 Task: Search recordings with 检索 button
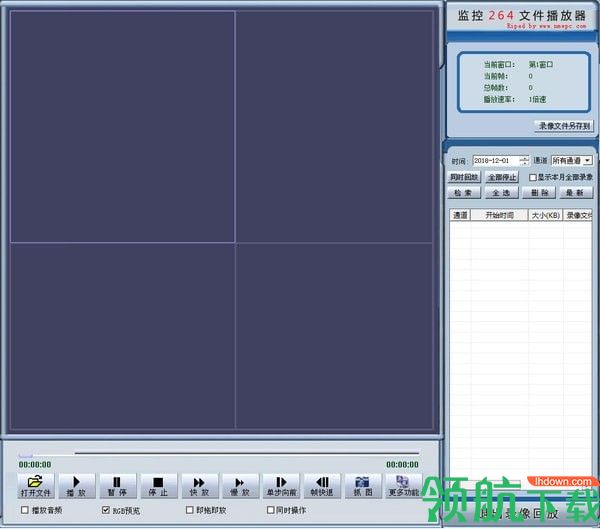pyautogui.click(x=464, y=193)
